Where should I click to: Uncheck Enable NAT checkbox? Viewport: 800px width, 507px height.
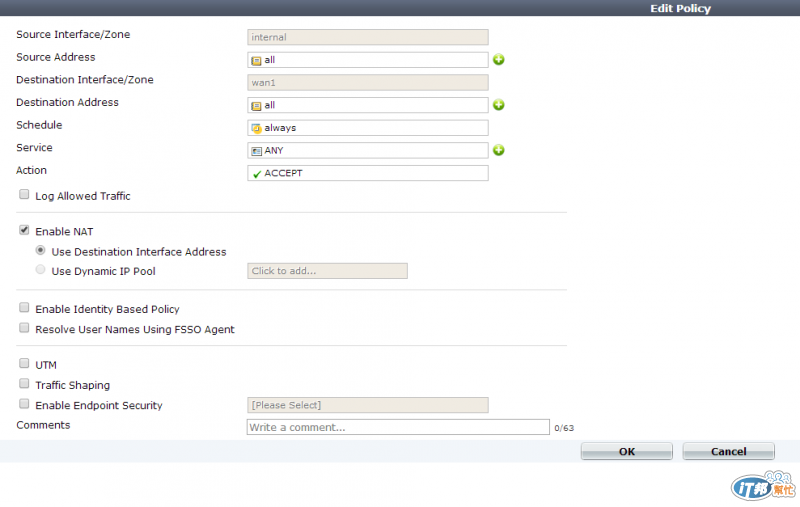click(x=24, y=230)
